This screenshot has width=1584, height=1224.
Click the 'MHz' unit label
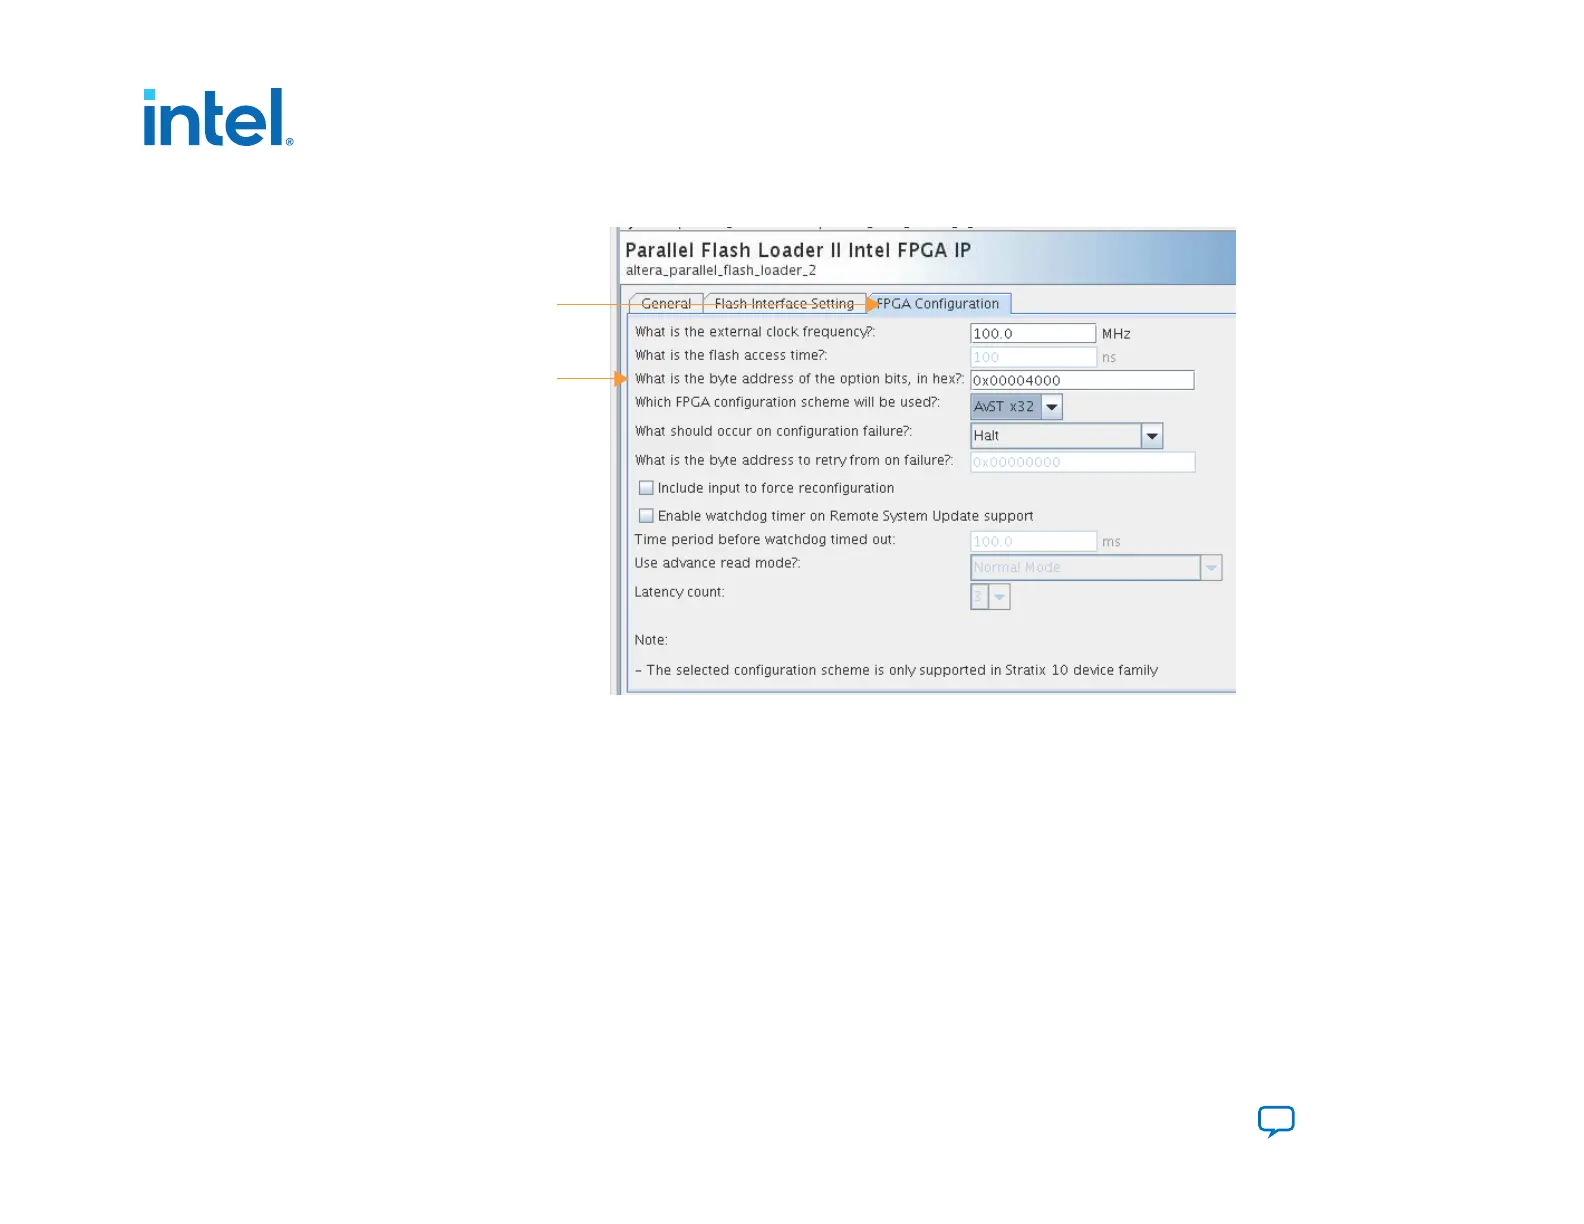click(x=1116, y=334)
